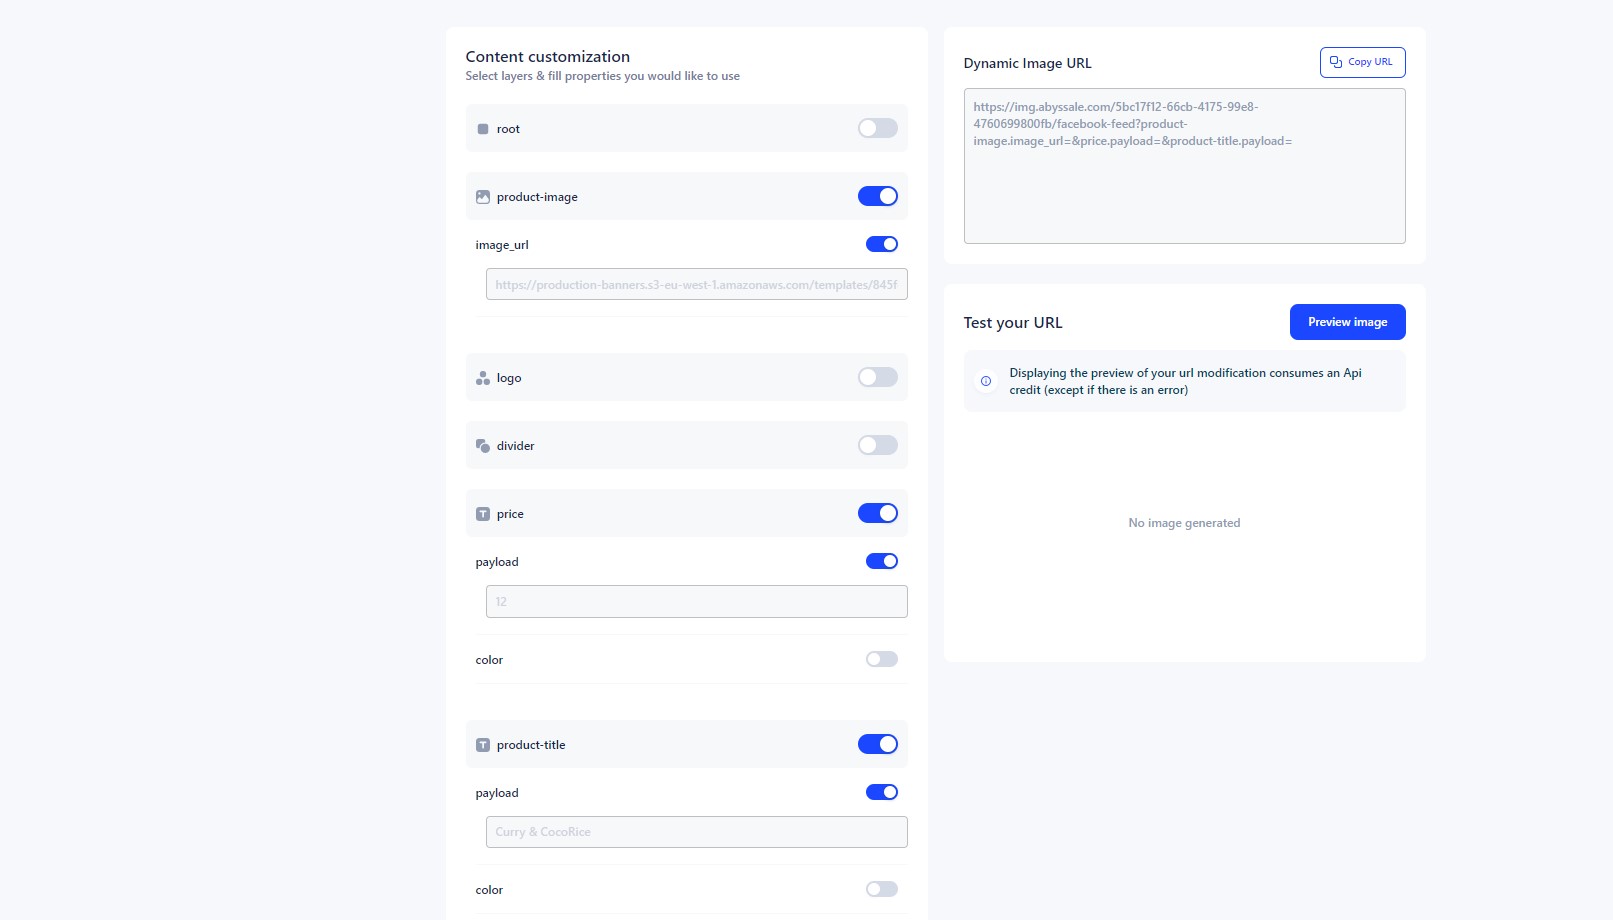Screen dimensions: 1613x920
Task: Click the product-title layer text icon
Action: pos(483,745)
